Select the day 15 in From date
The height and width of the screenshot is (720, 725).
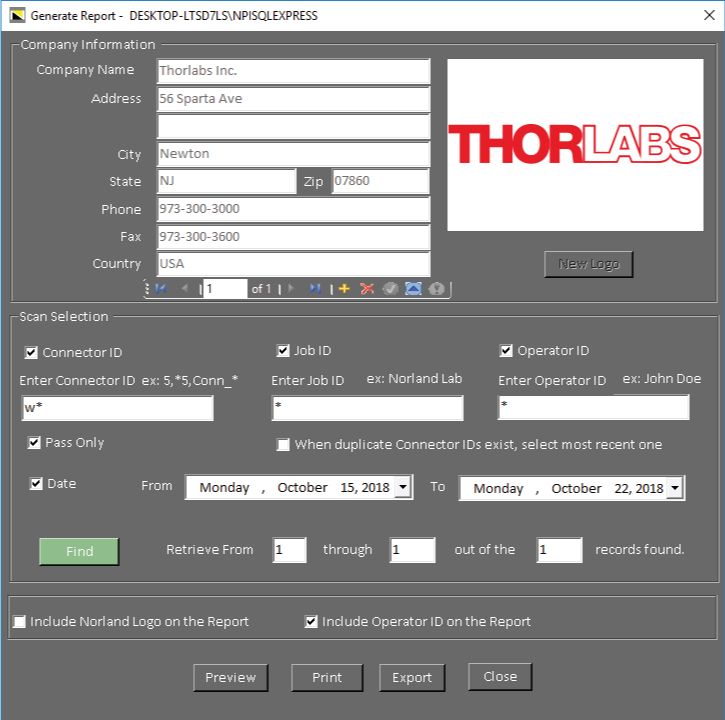click(347, 487)
